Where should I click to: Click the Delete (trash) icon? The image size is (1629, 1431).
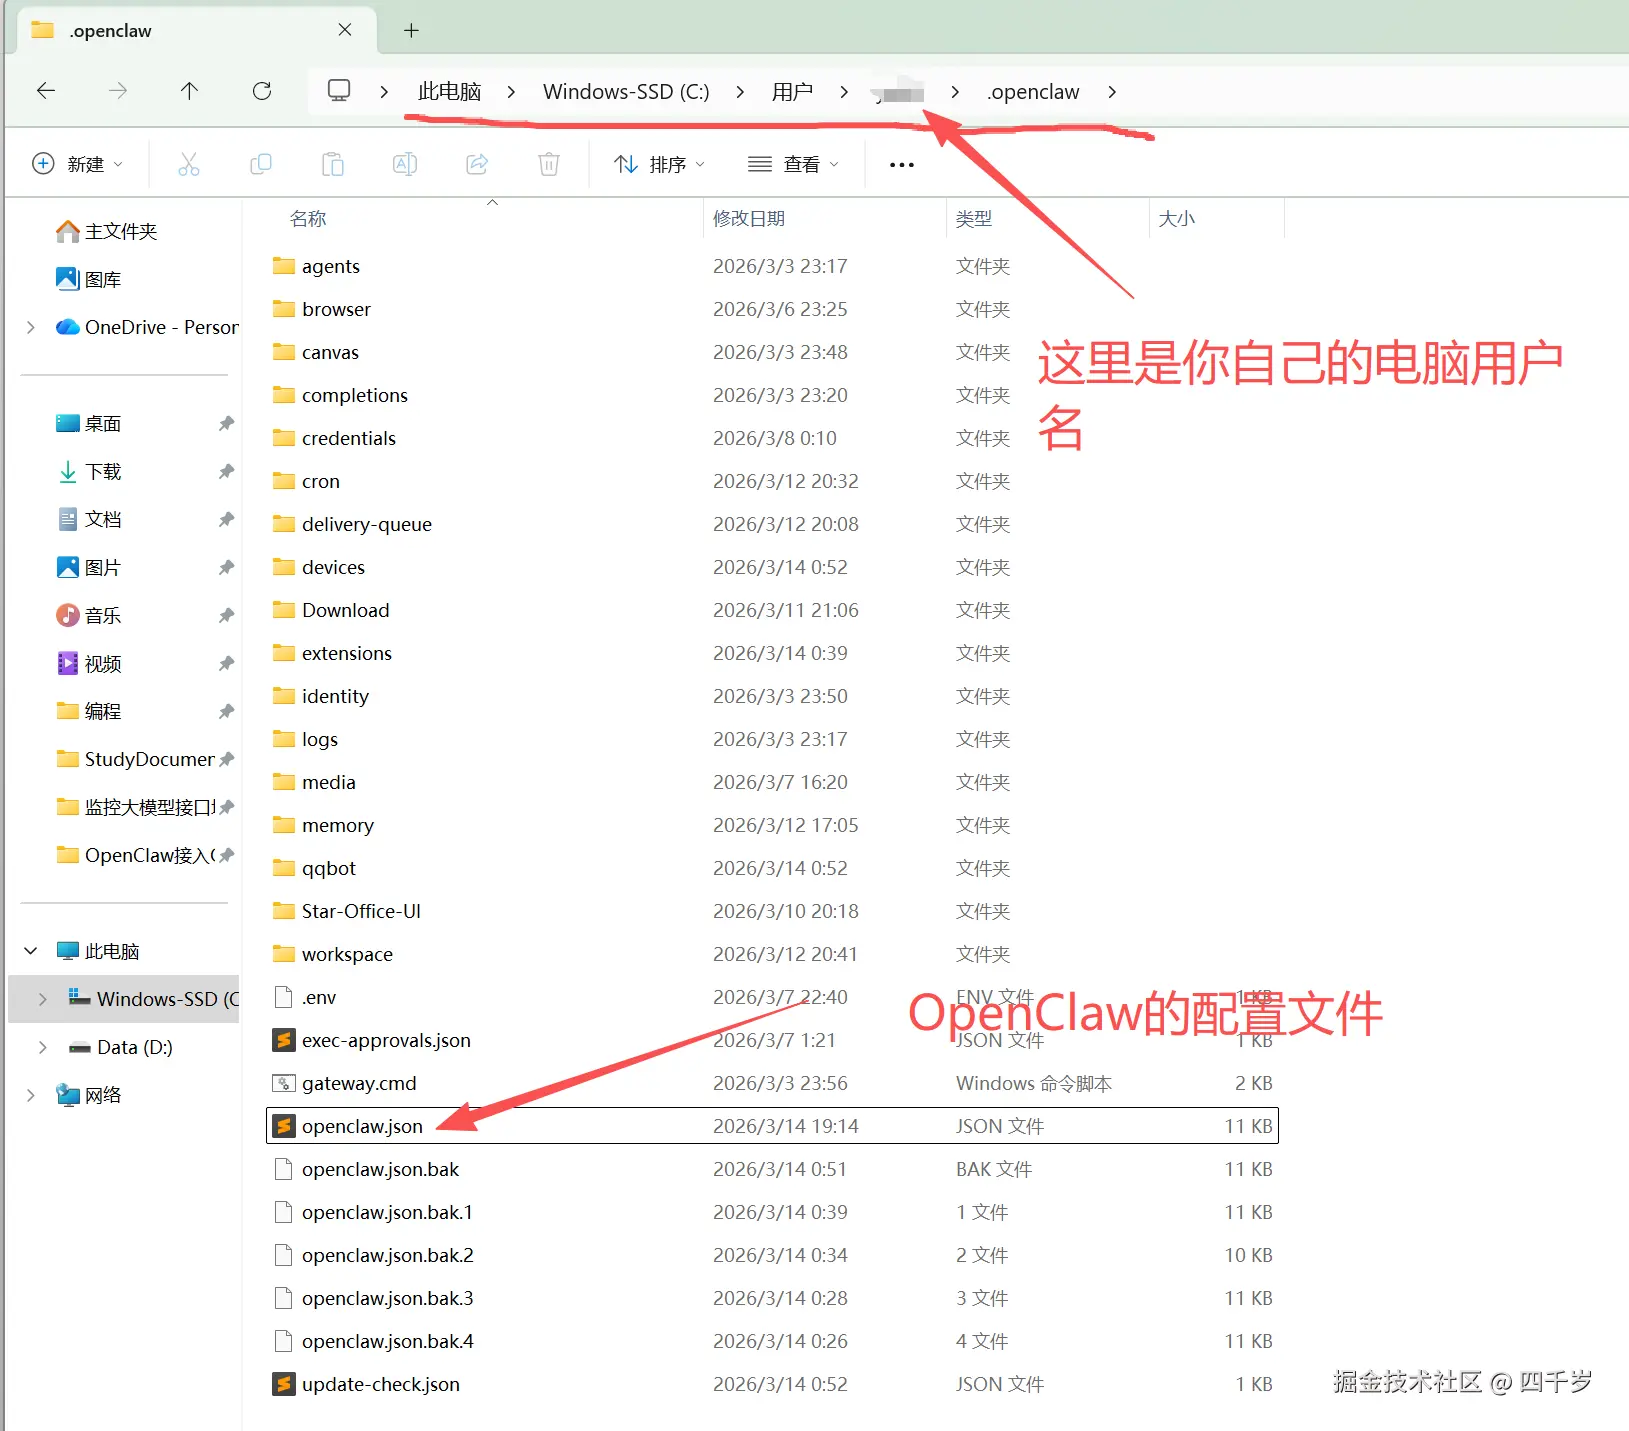tap(548, 163)
